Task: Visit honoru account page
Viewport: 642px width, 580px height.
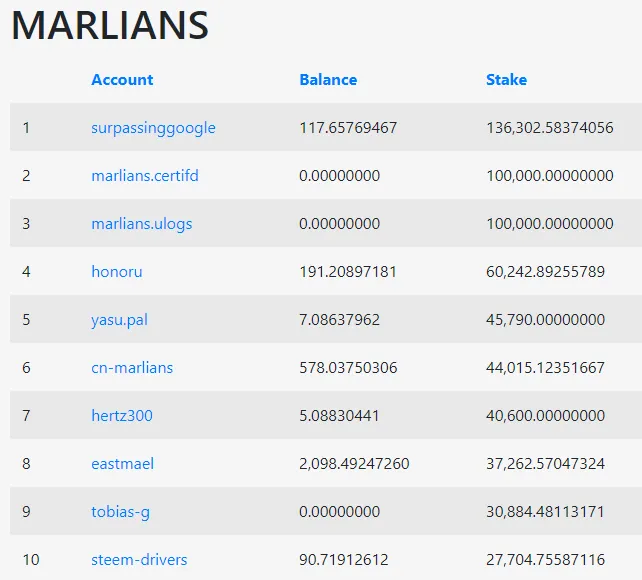Action: (x=117, y=271)
